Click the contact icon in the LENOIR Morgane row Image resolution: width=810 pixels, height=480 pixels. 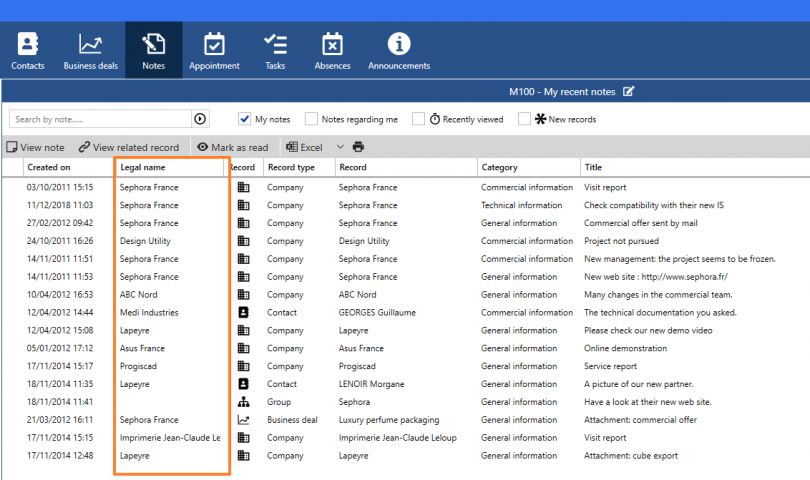pyautogui.click(x=243, y=384)
